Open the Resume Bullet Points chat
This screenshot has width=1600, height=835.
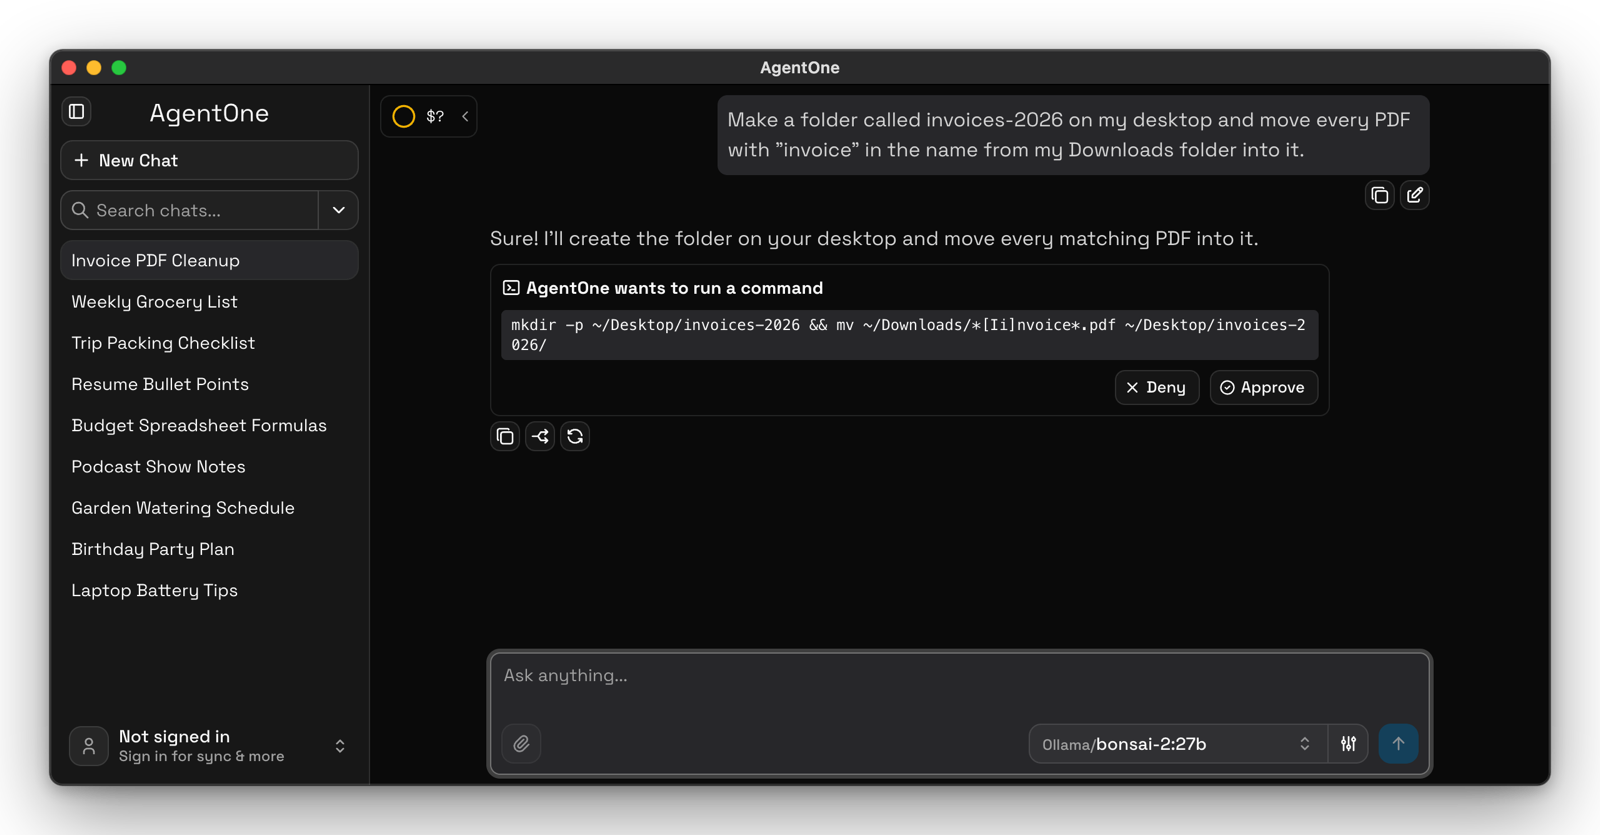click(x=209, y=384)
